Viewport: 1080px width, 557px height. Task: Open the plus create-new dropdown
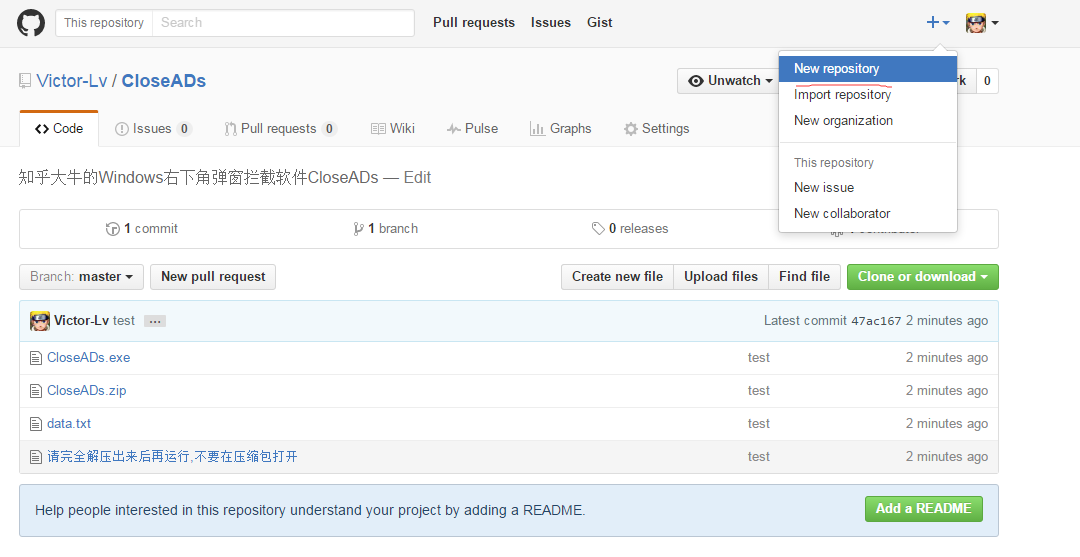(x=938, y=23)
